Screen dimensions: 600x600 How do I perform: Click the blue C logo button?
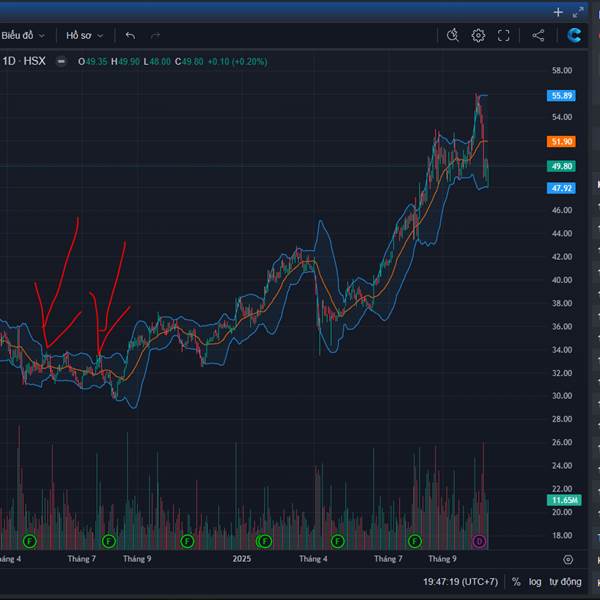(x=574, y=35)
